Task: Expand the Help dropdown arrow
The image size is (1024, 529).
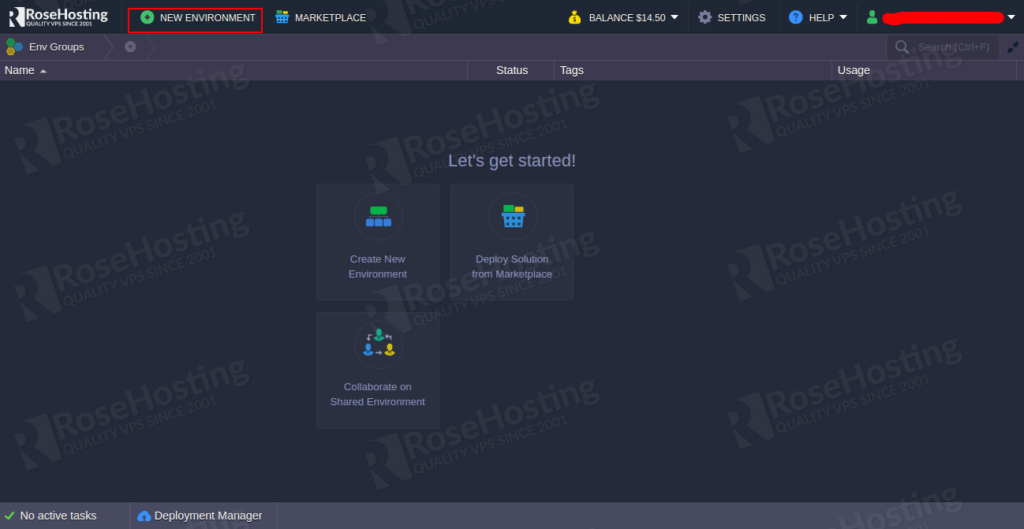Action: coord(843,17)
